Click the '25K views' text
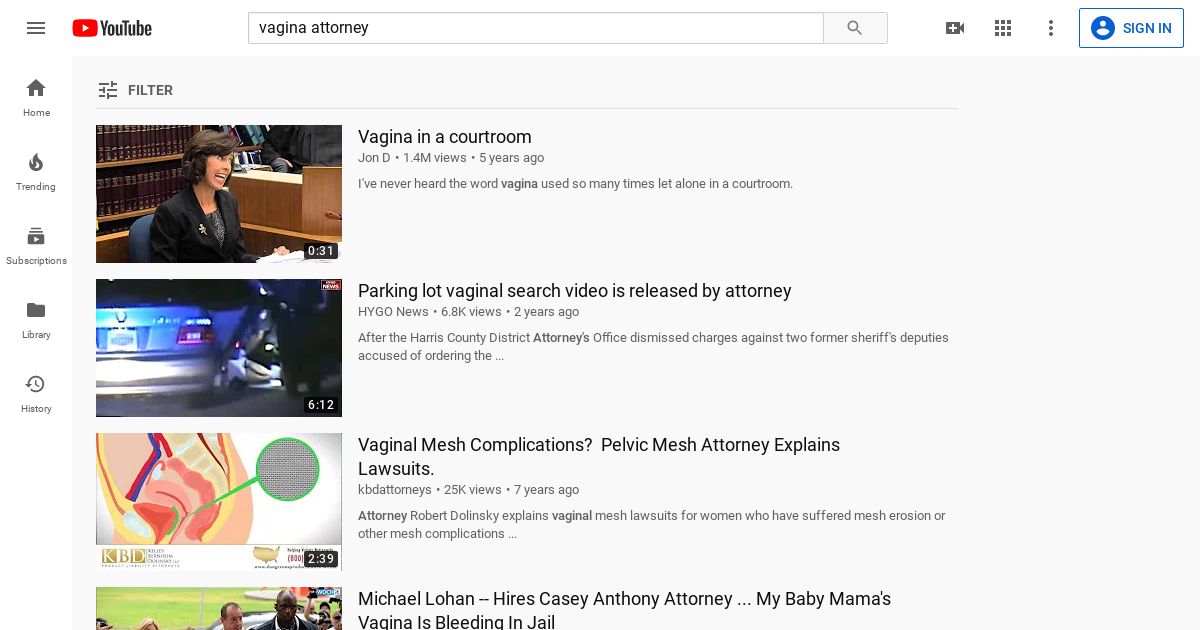This screenshot has height=630, width=1200. point(473,490)
